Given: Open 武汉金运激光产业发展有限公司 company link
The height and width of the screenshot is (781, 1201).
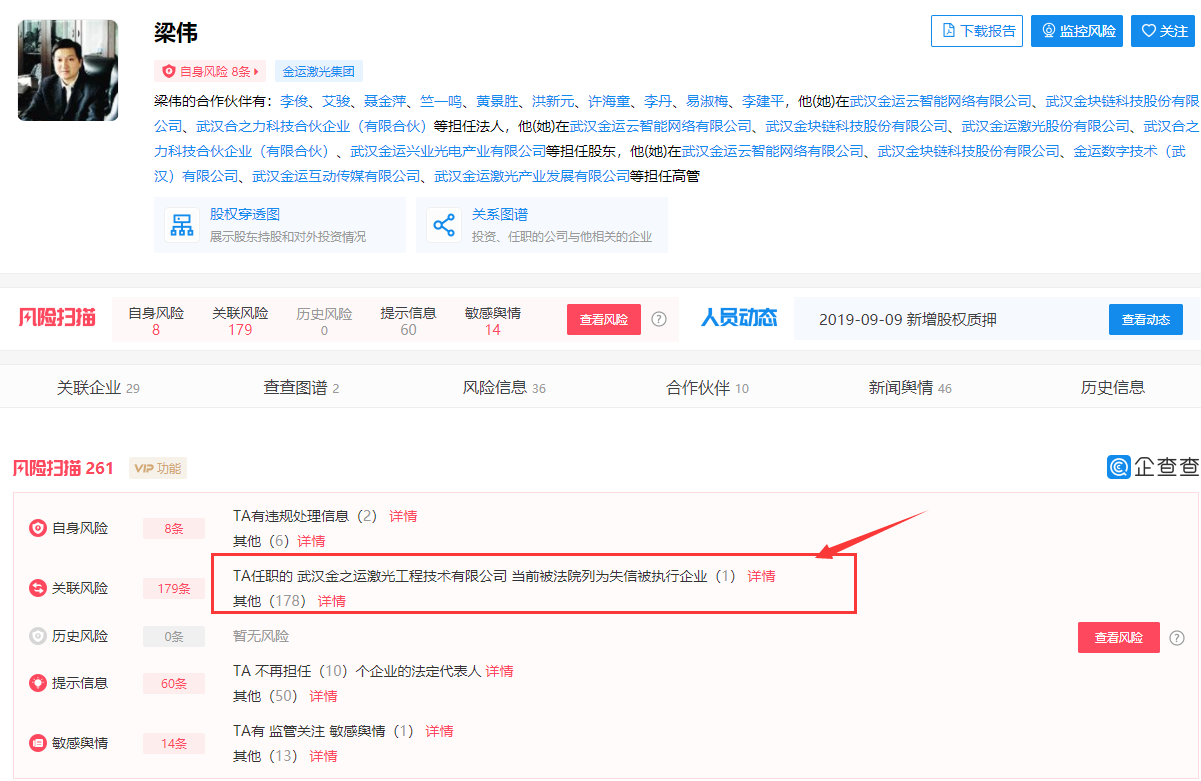Looking at the screenshot, I should [x=532, y=176].
